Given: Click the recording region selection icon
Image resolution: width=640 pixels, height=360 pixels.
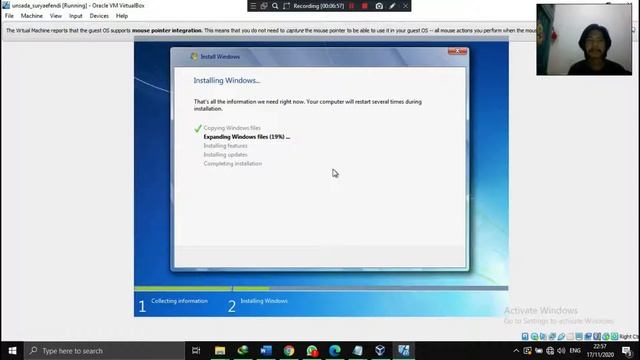Looking at the screenshot, I should [x=286, y=6].
